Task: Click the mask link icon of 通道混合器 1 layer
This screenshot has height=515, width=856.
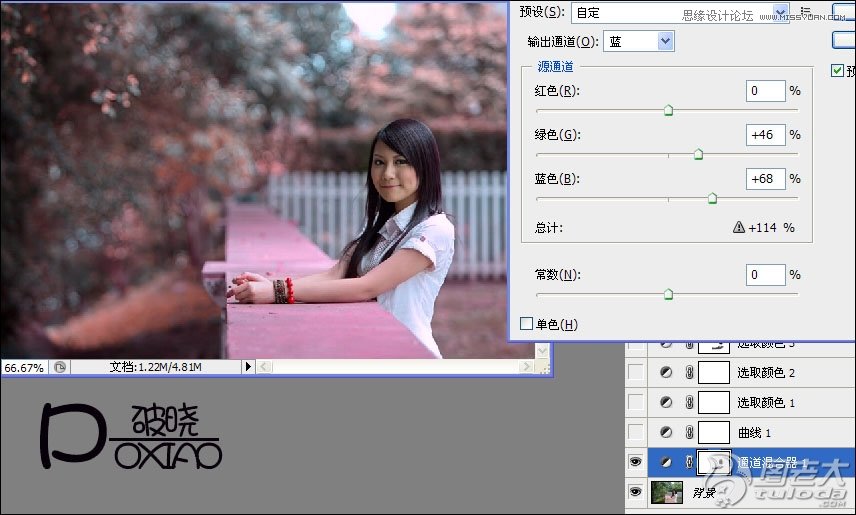Action: click(689, 462)
